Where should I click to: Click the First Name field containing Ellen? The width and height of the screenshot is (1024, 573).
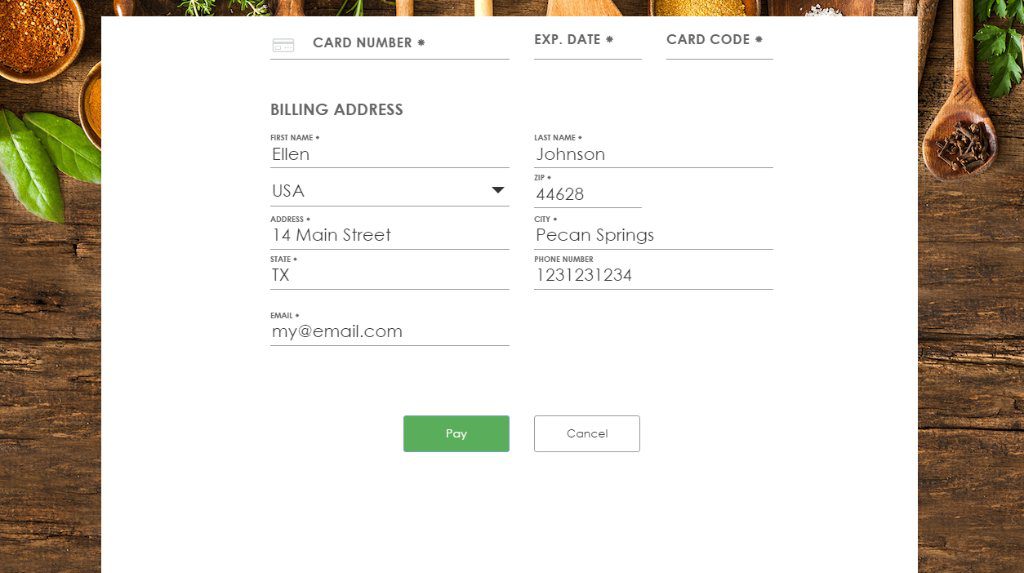[389, 154]
